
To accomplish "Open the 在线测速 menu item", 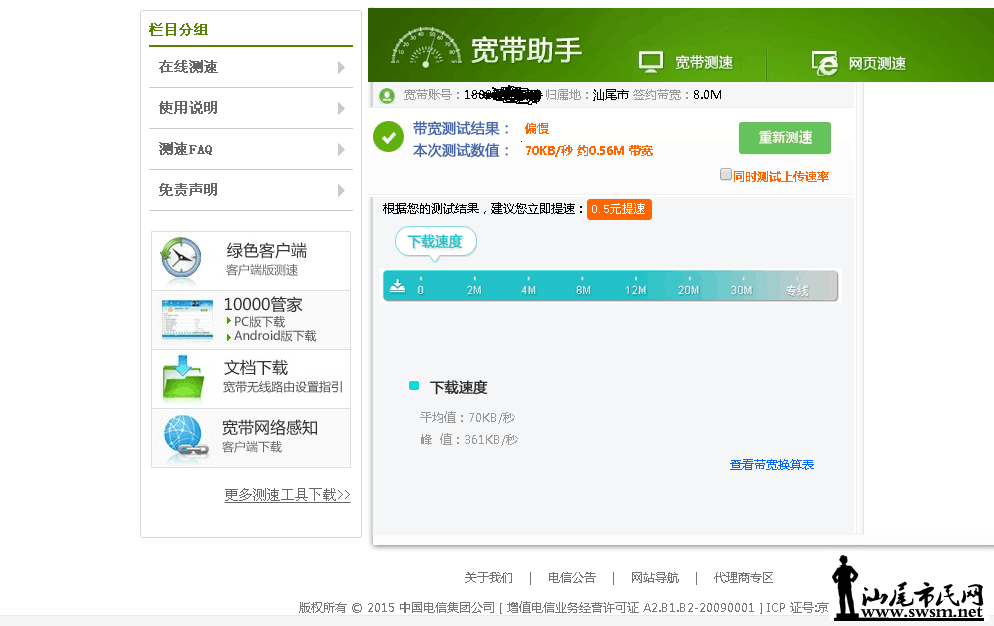I will pyautogui.click(x=250, y=67).
